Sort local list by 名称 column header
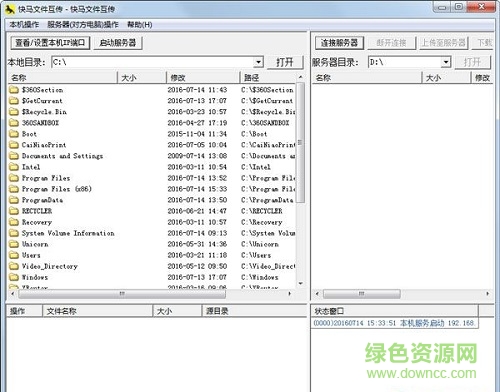The height and width of the screenshot is (392, 500). pos(63,78)
